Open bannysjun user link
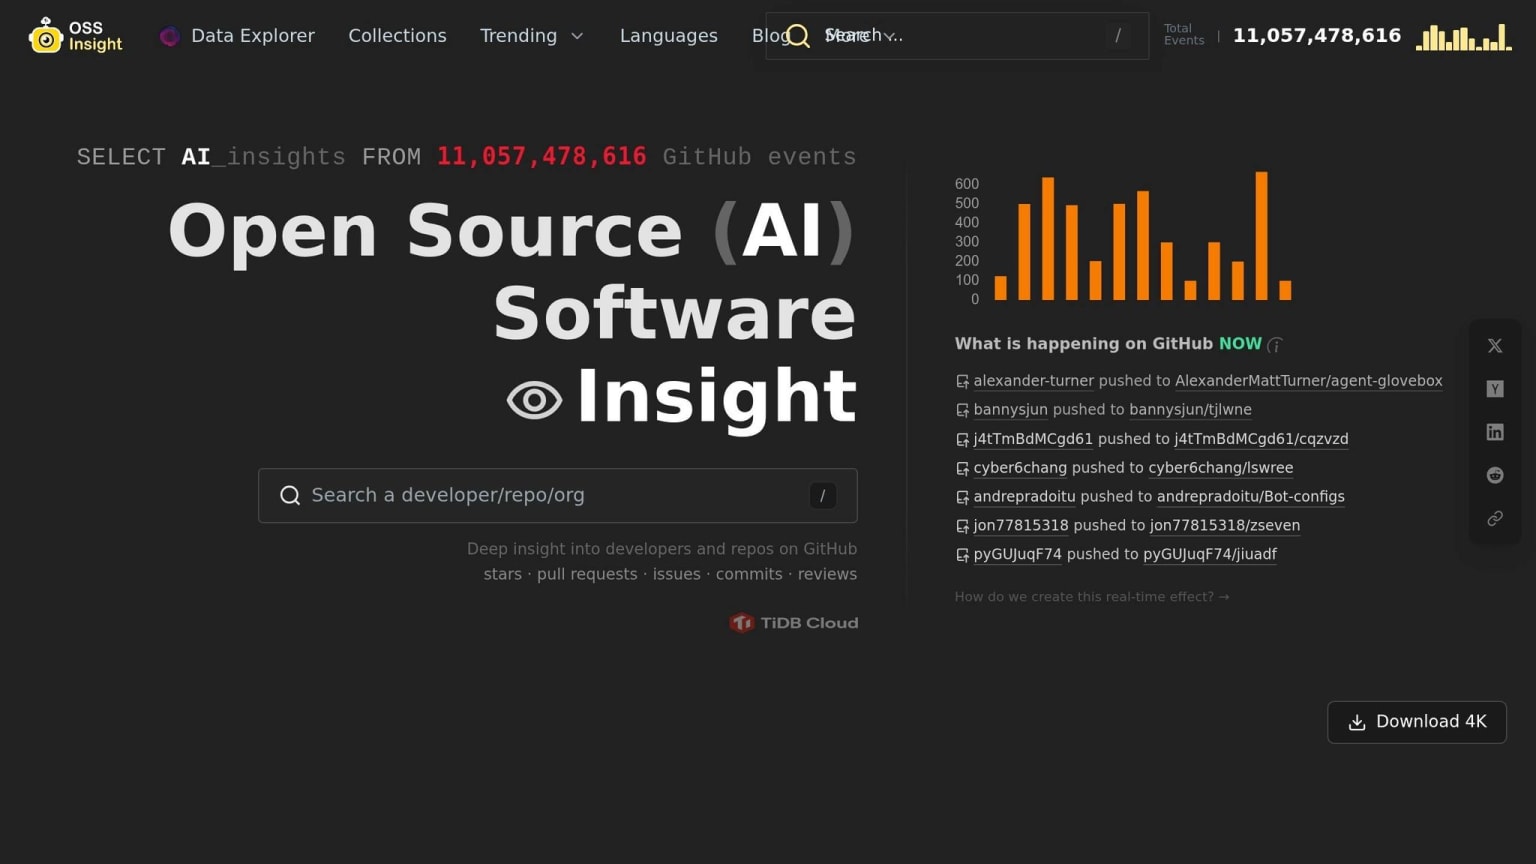 [x=1010, y=410]
